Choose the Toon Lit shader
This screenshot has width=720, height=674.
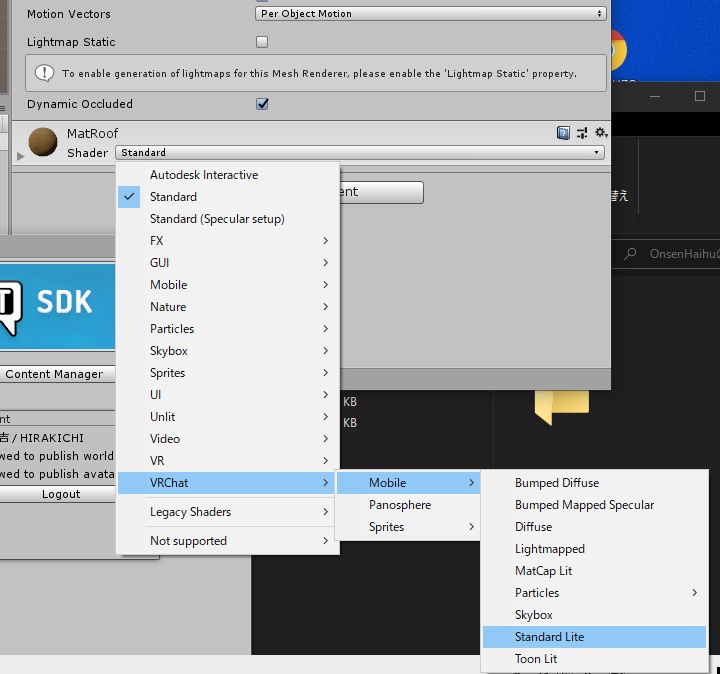[x=594, y=659]
